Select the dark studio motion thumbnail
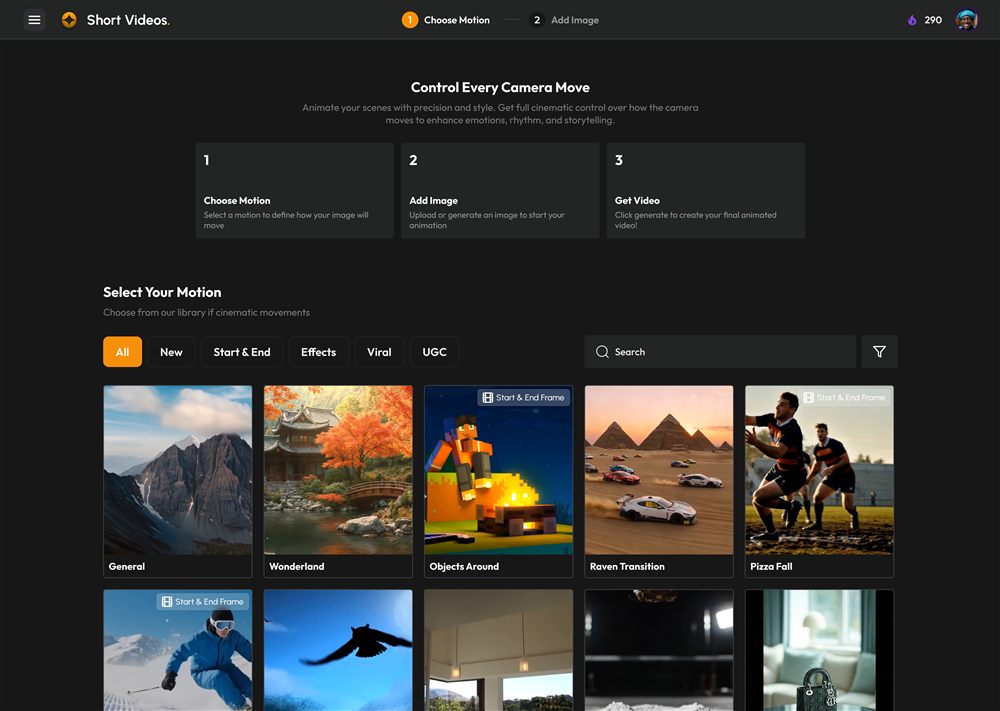This screenshot has width=1000, height=711. tap(659, 650)
